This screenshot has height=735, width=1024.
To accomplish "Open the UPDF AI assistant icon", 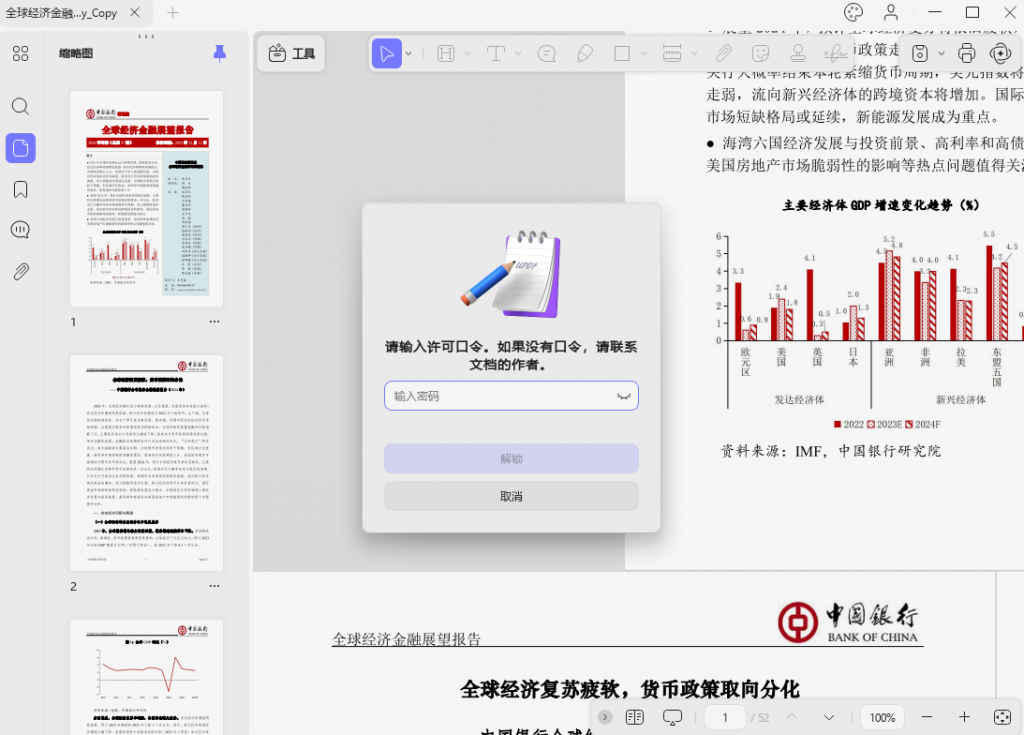I will pyautogui.click(x=1000, y=53).
